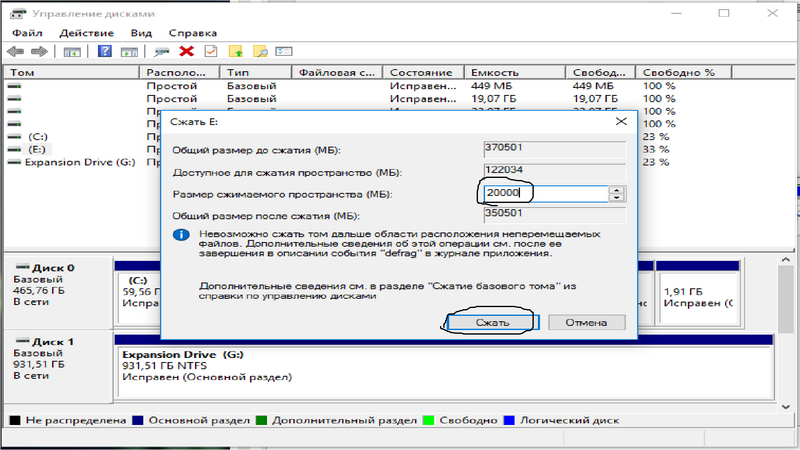800x450 pixels.
Task: Click the dark blue Основной раздел legend swatch
Action: point(138,420)
